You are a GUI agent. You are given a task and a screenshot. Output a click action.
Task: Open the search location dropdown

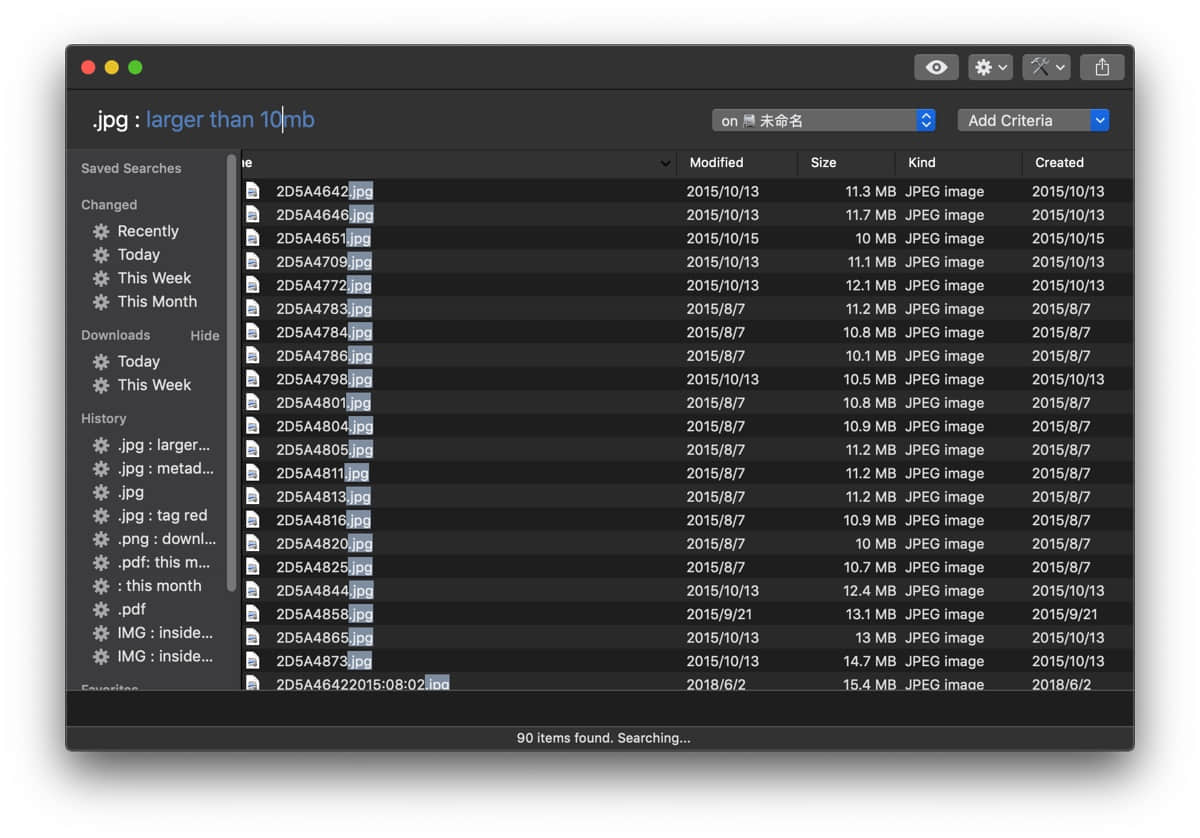tap(823, 120)
